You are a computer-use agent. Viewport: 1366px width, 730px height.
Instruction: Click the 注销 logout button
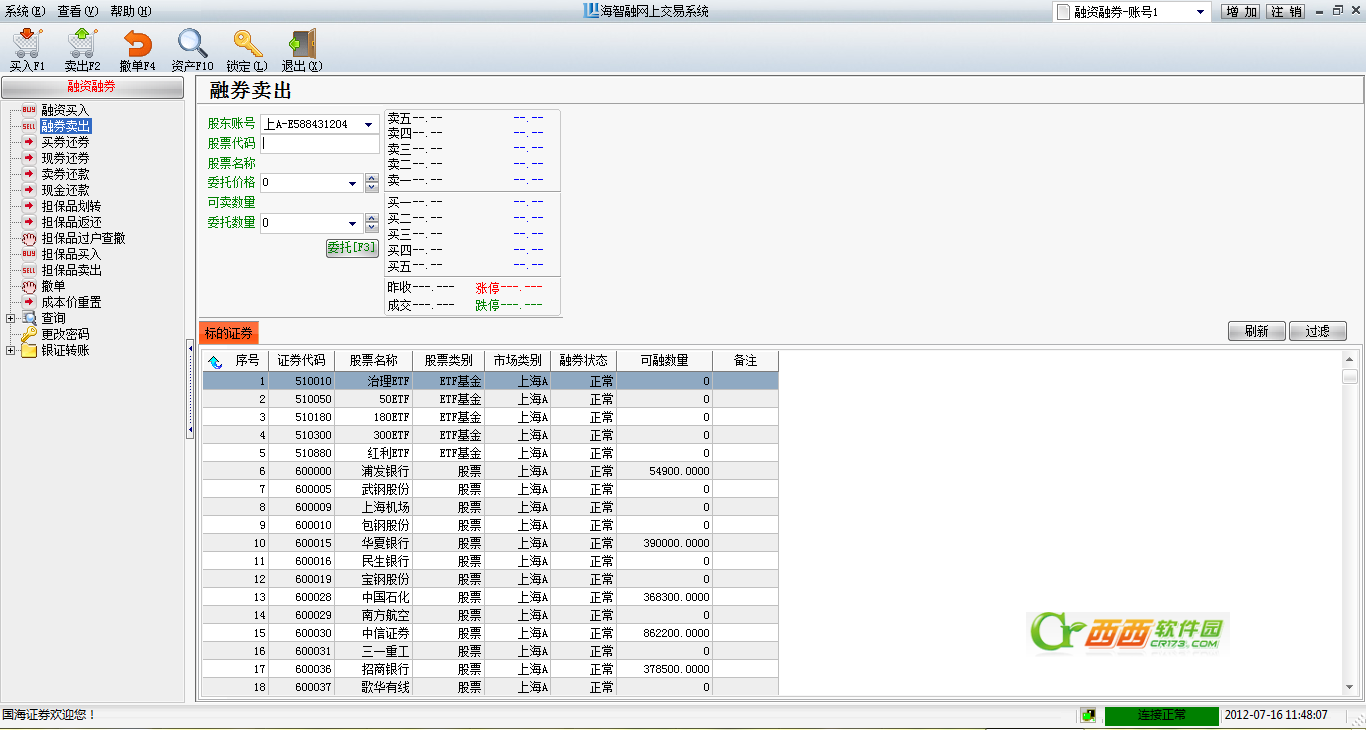[1286, 12]
